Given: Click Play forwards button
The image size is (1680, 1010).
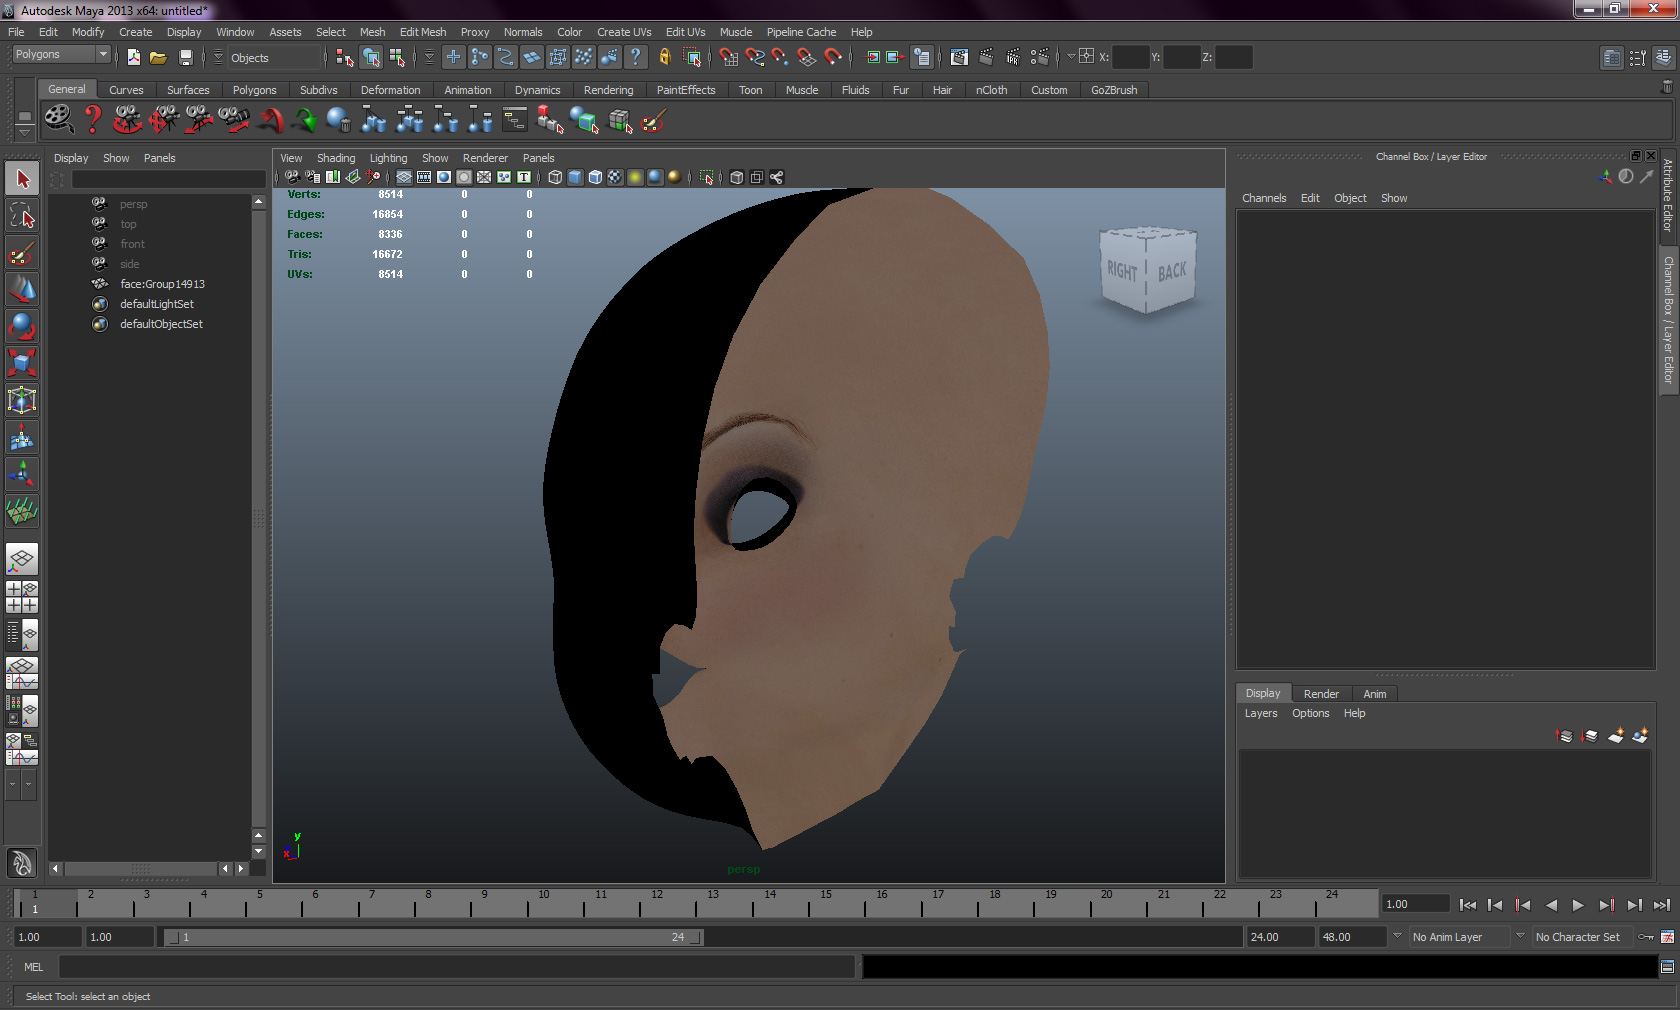Looking at the screenshot, I should pyautogui.click(x=1578, y=905).
